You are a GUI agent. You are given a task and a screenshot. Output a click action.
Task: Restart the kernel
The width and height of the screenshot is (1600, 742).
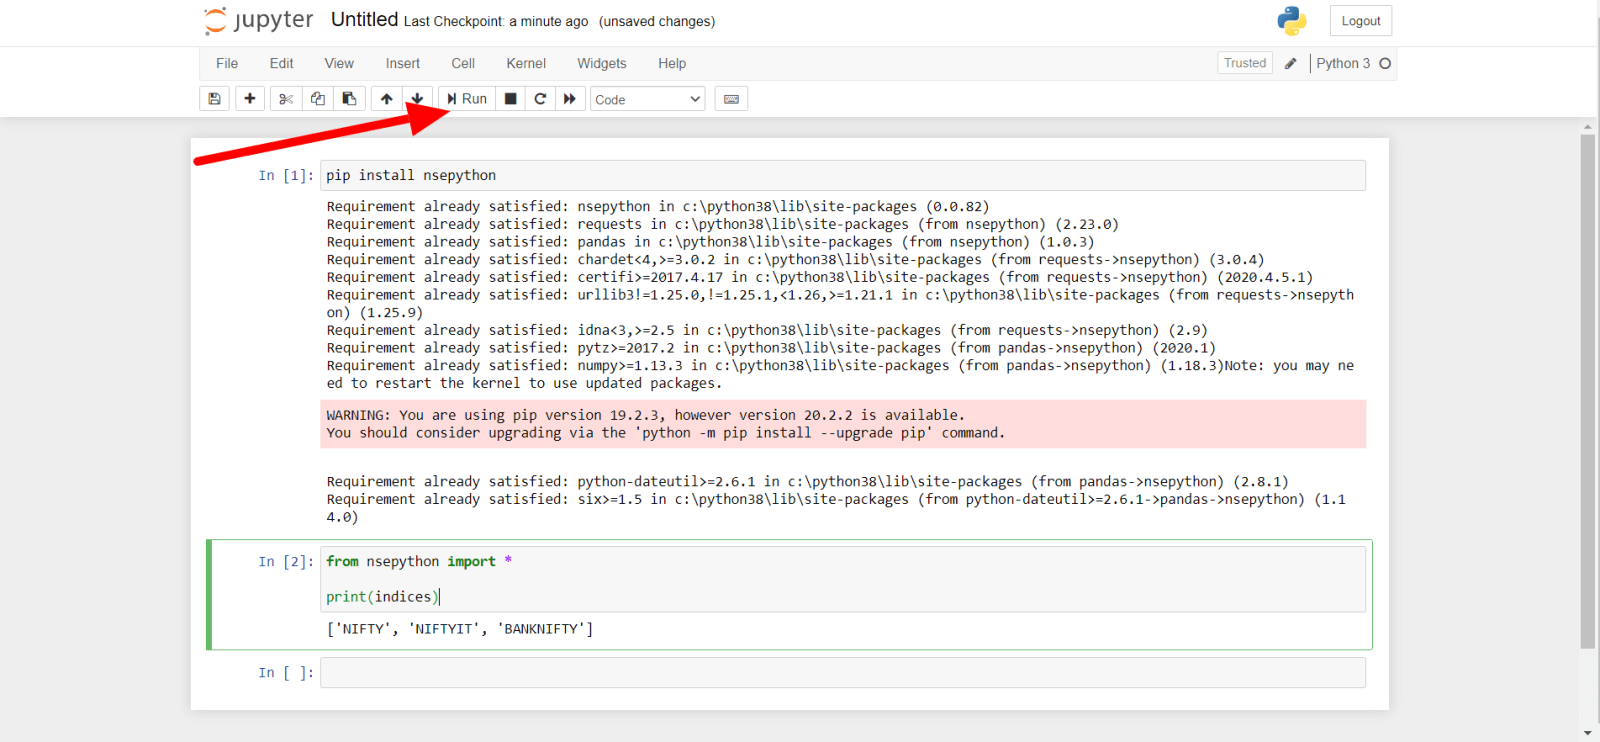[x=540, y=99]
